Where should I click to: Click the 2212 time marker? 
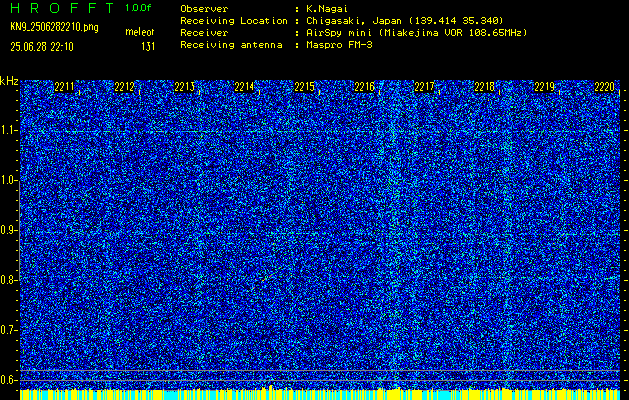124,87
